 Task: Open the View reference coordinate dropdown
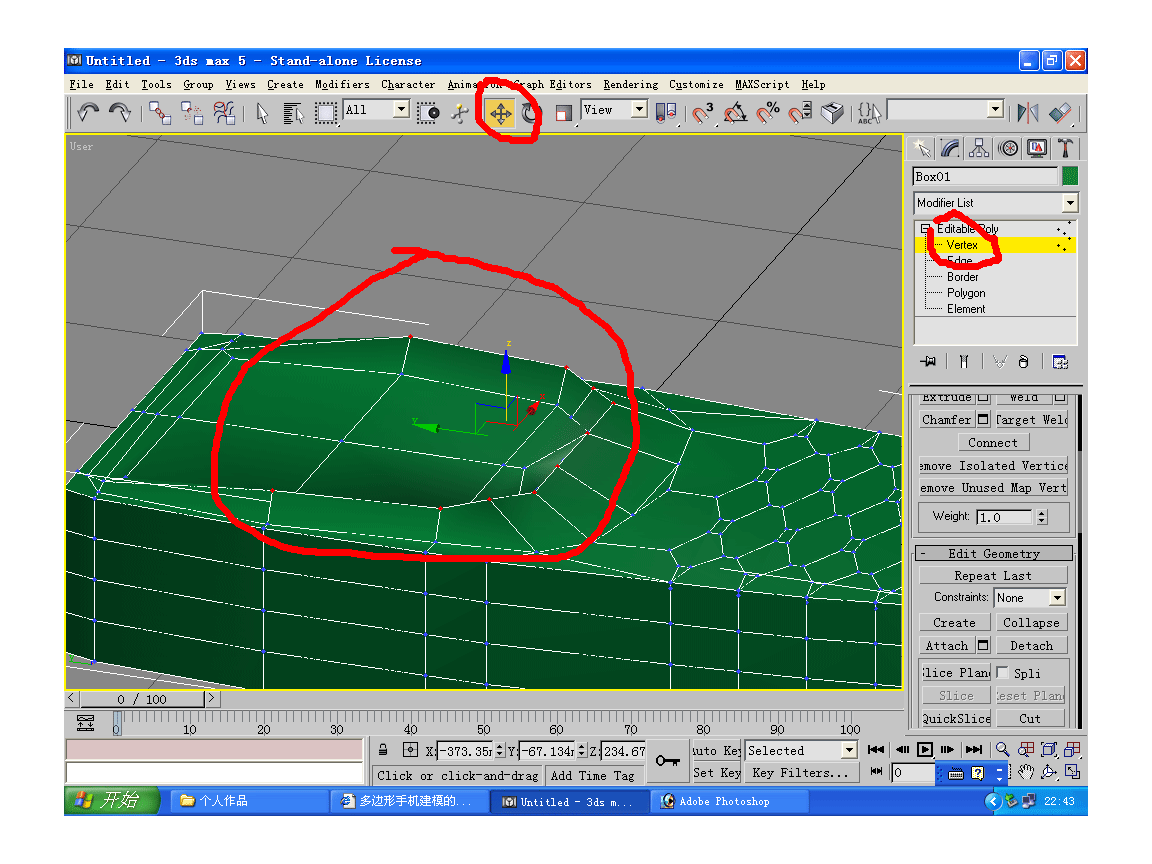click(639, 109)
